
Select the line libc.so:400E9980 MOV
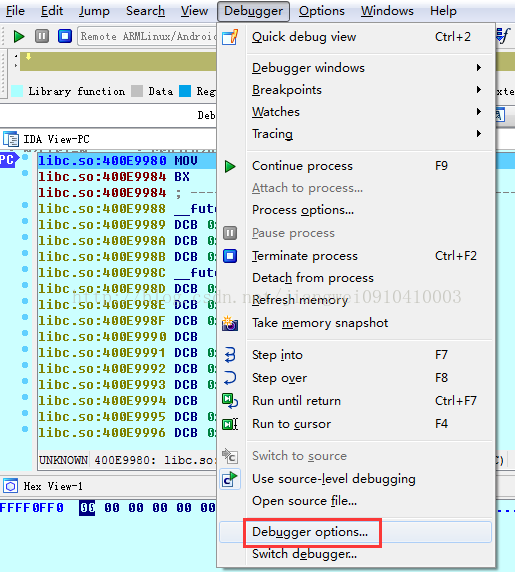pyautogui.click(x=127, y=161)
